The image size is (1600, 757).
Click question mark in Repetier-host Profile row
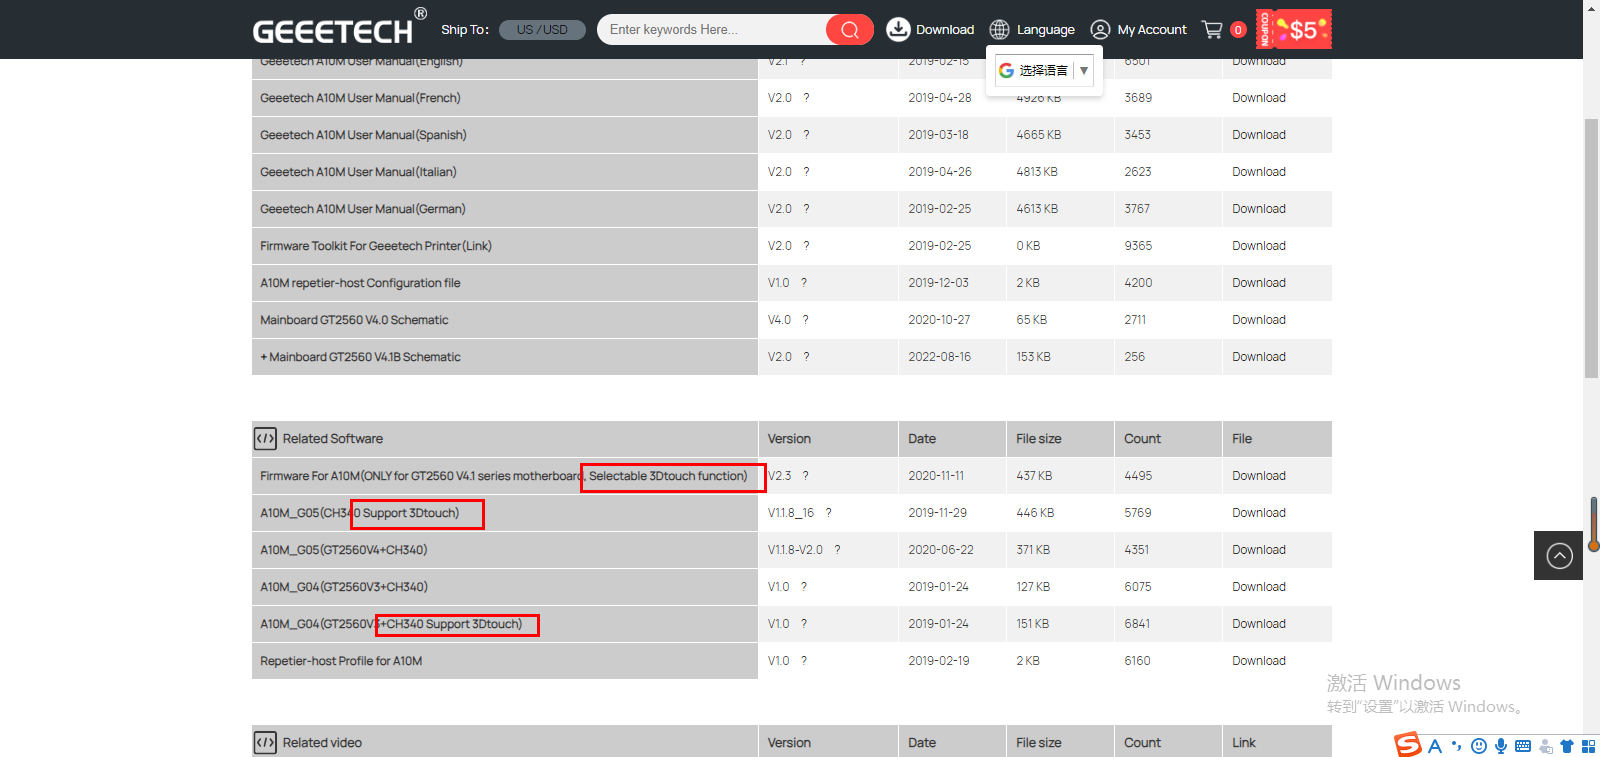pos(804,661)
